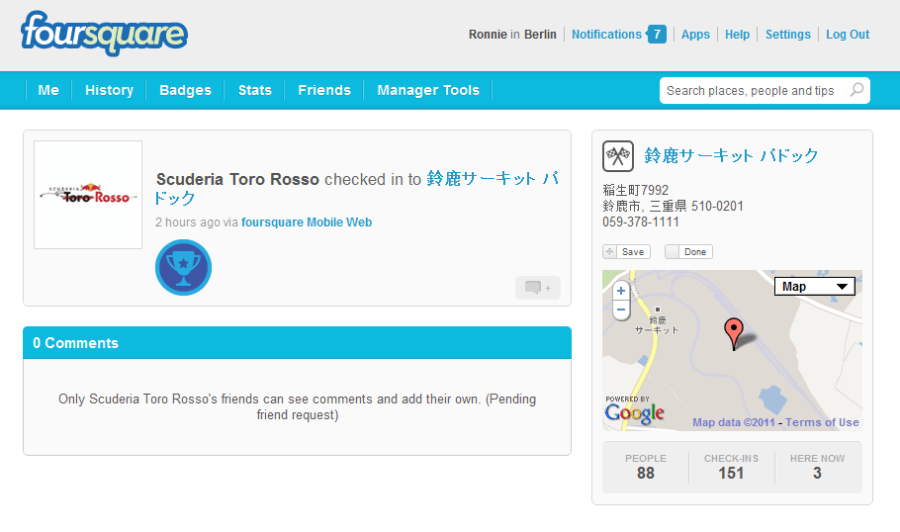Click the '2 hours ago' timestamp
Screen dimensions: 900x532
[x=188, y=222]
